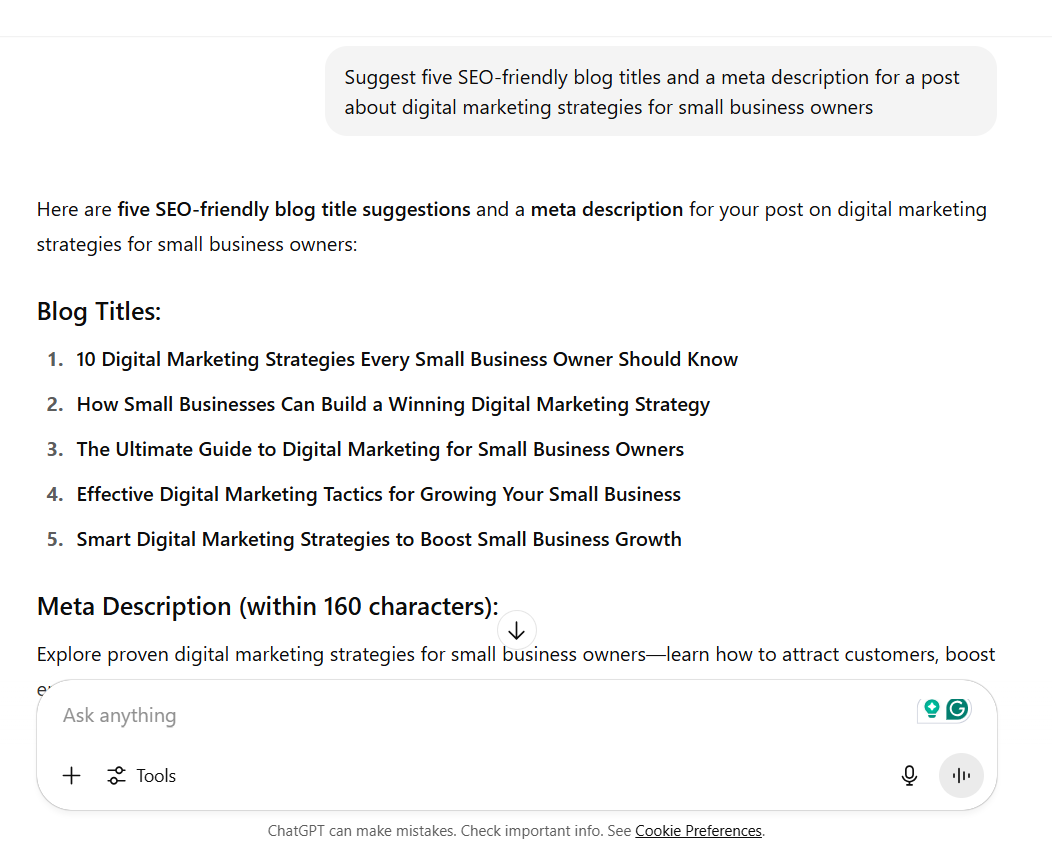The width and height of the screenshot is (1052, 844).
Task: Start dictation using the microphone icon
Action: (909, 775)
